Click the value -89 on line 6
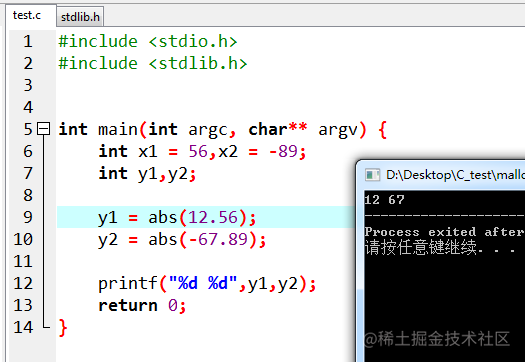The height and width of the screenshot is (362, 525). [x=283, y=151]
